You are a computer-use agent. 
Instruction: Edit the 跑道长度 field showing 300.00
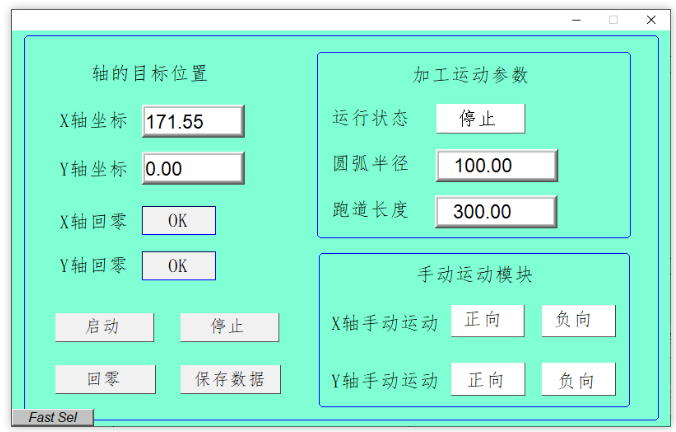tap(496, 211)
